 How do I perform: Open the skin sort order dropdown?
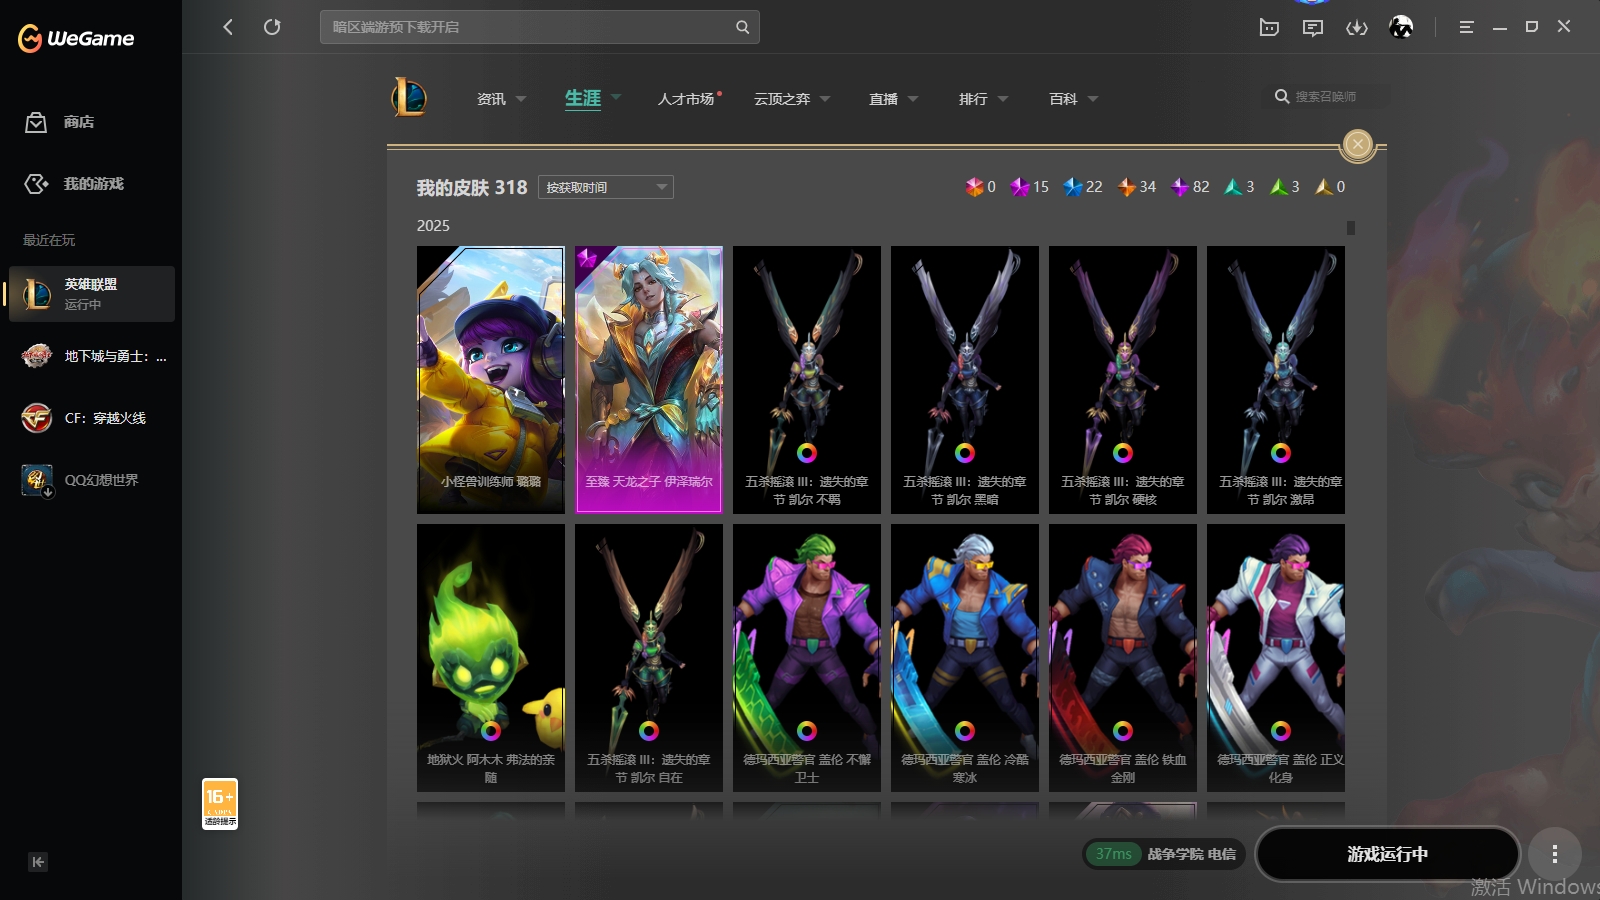606,187
